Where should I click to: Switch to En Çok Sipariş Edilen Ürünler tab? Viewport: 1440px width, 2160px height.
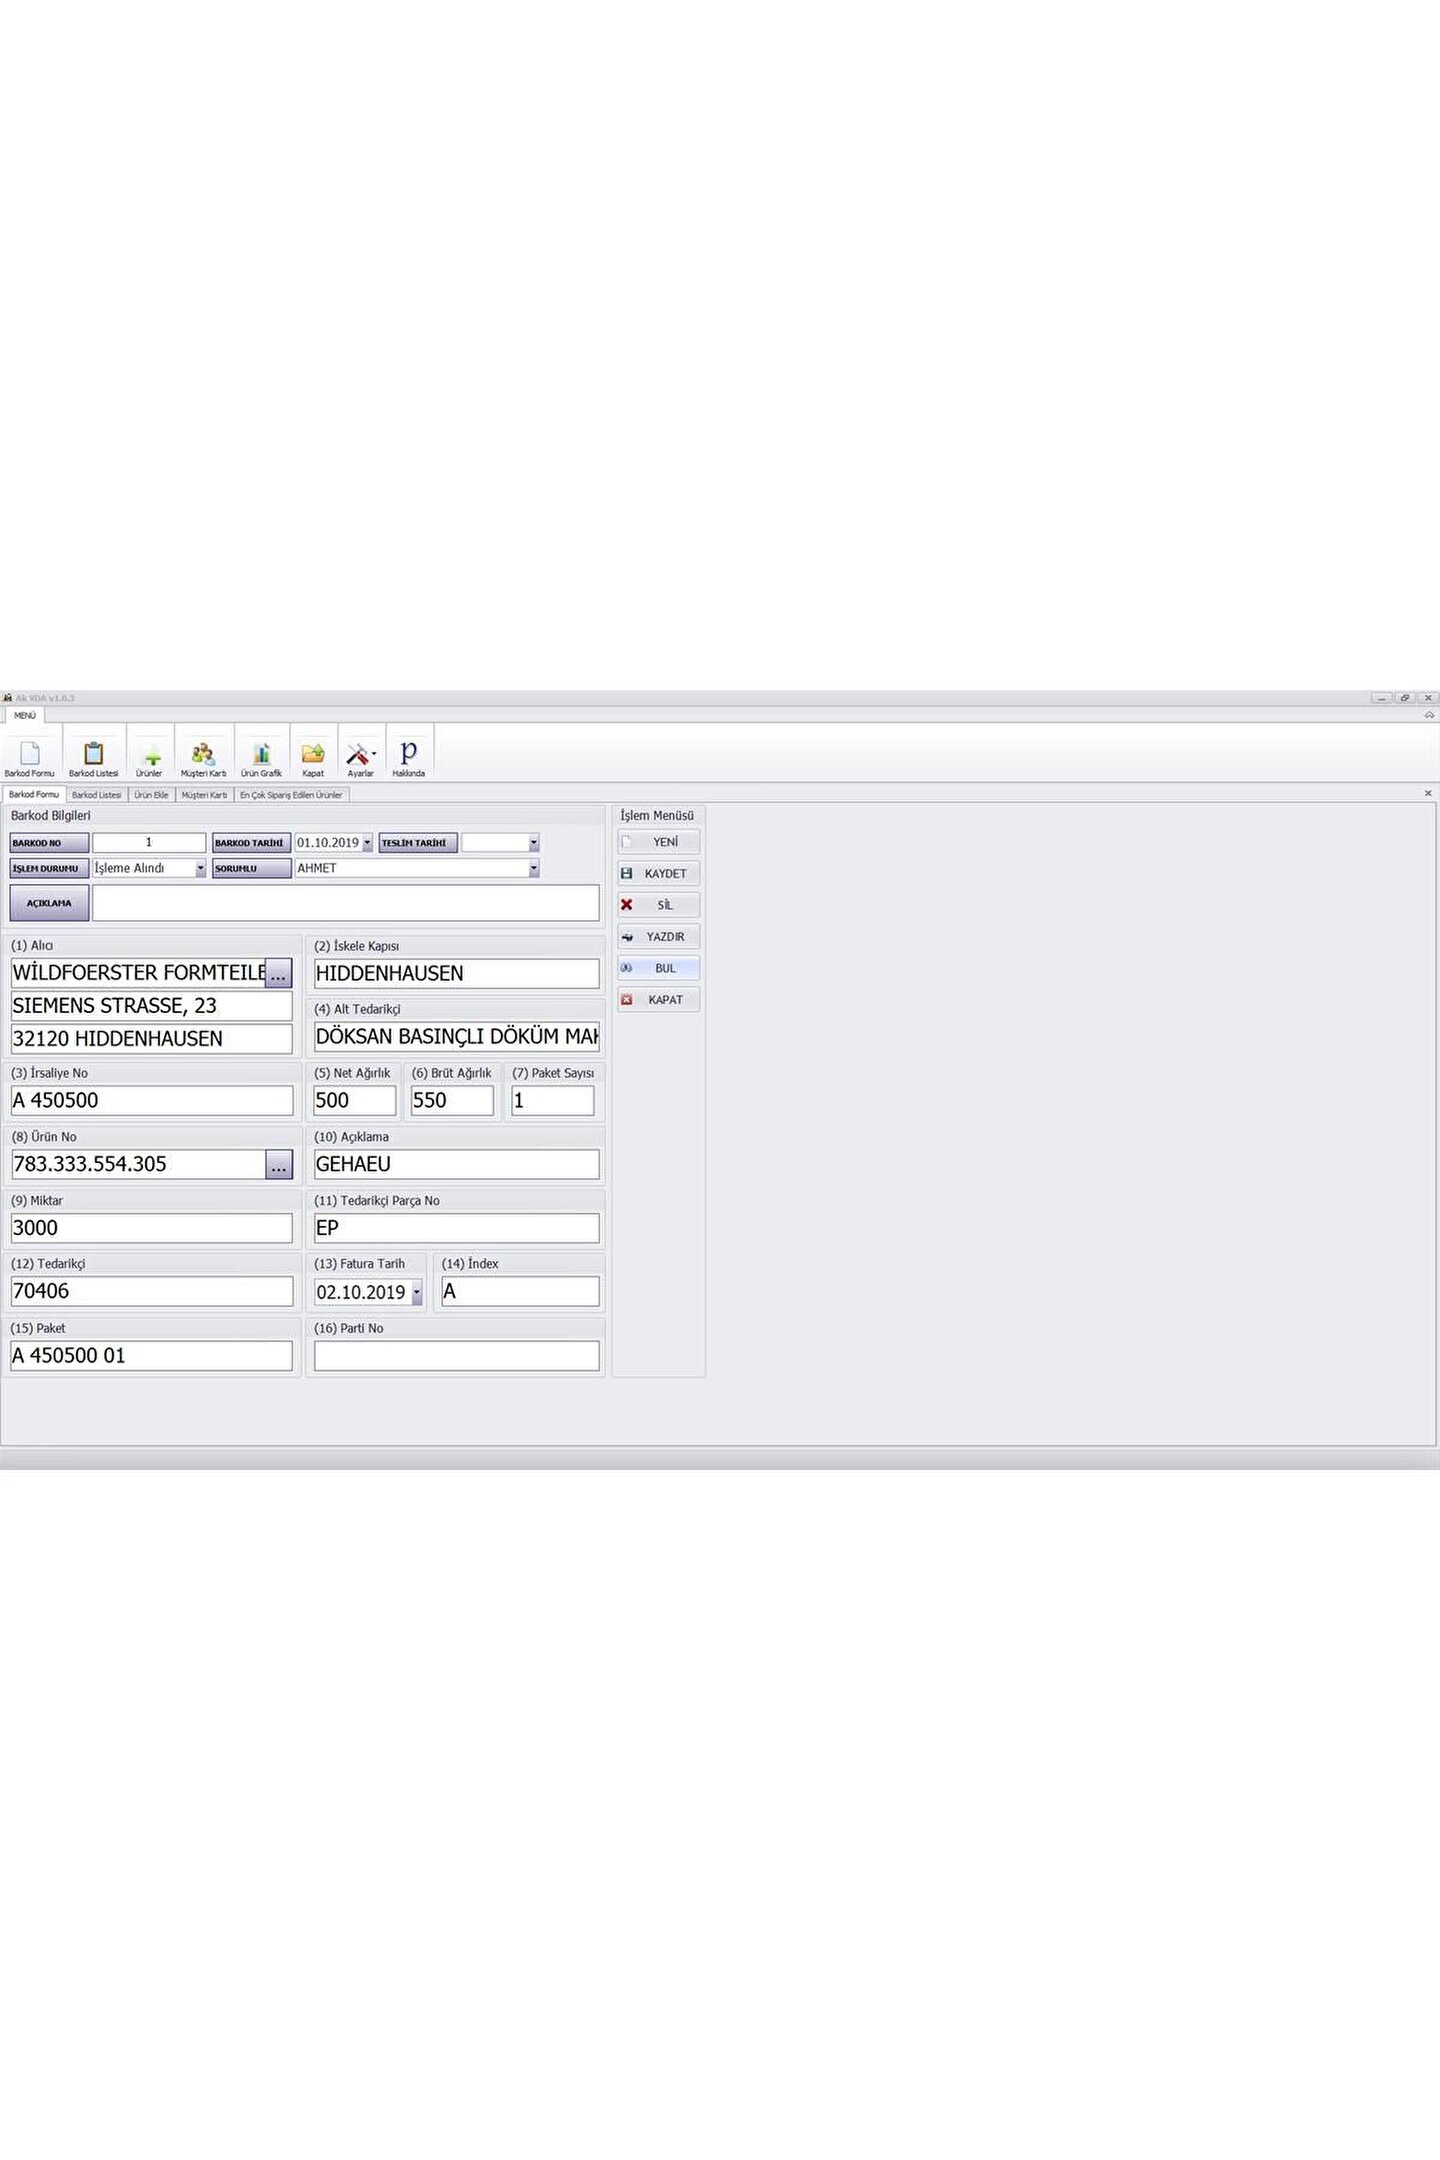pos(291,795)
